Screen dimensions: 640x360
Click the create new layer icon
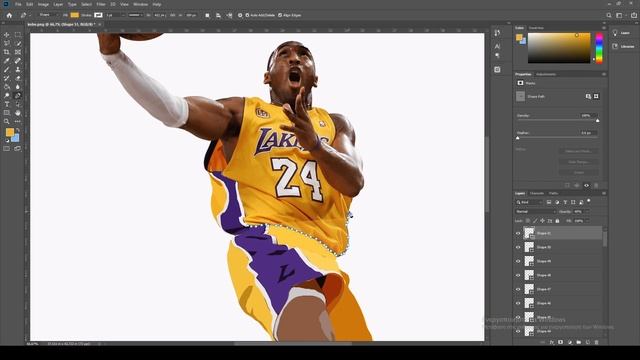588,342
